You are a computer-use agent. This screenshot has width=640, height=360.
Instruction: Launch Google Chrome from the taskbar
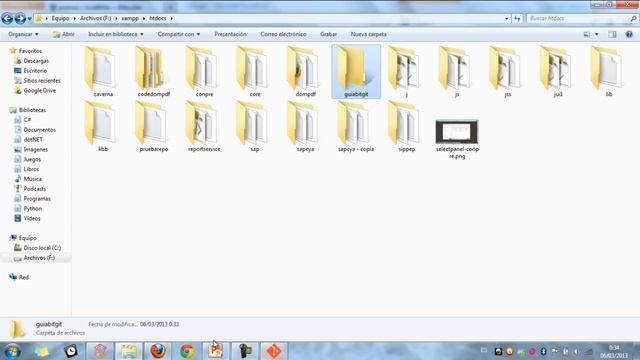pyautogui.click(x=187, y=351)
